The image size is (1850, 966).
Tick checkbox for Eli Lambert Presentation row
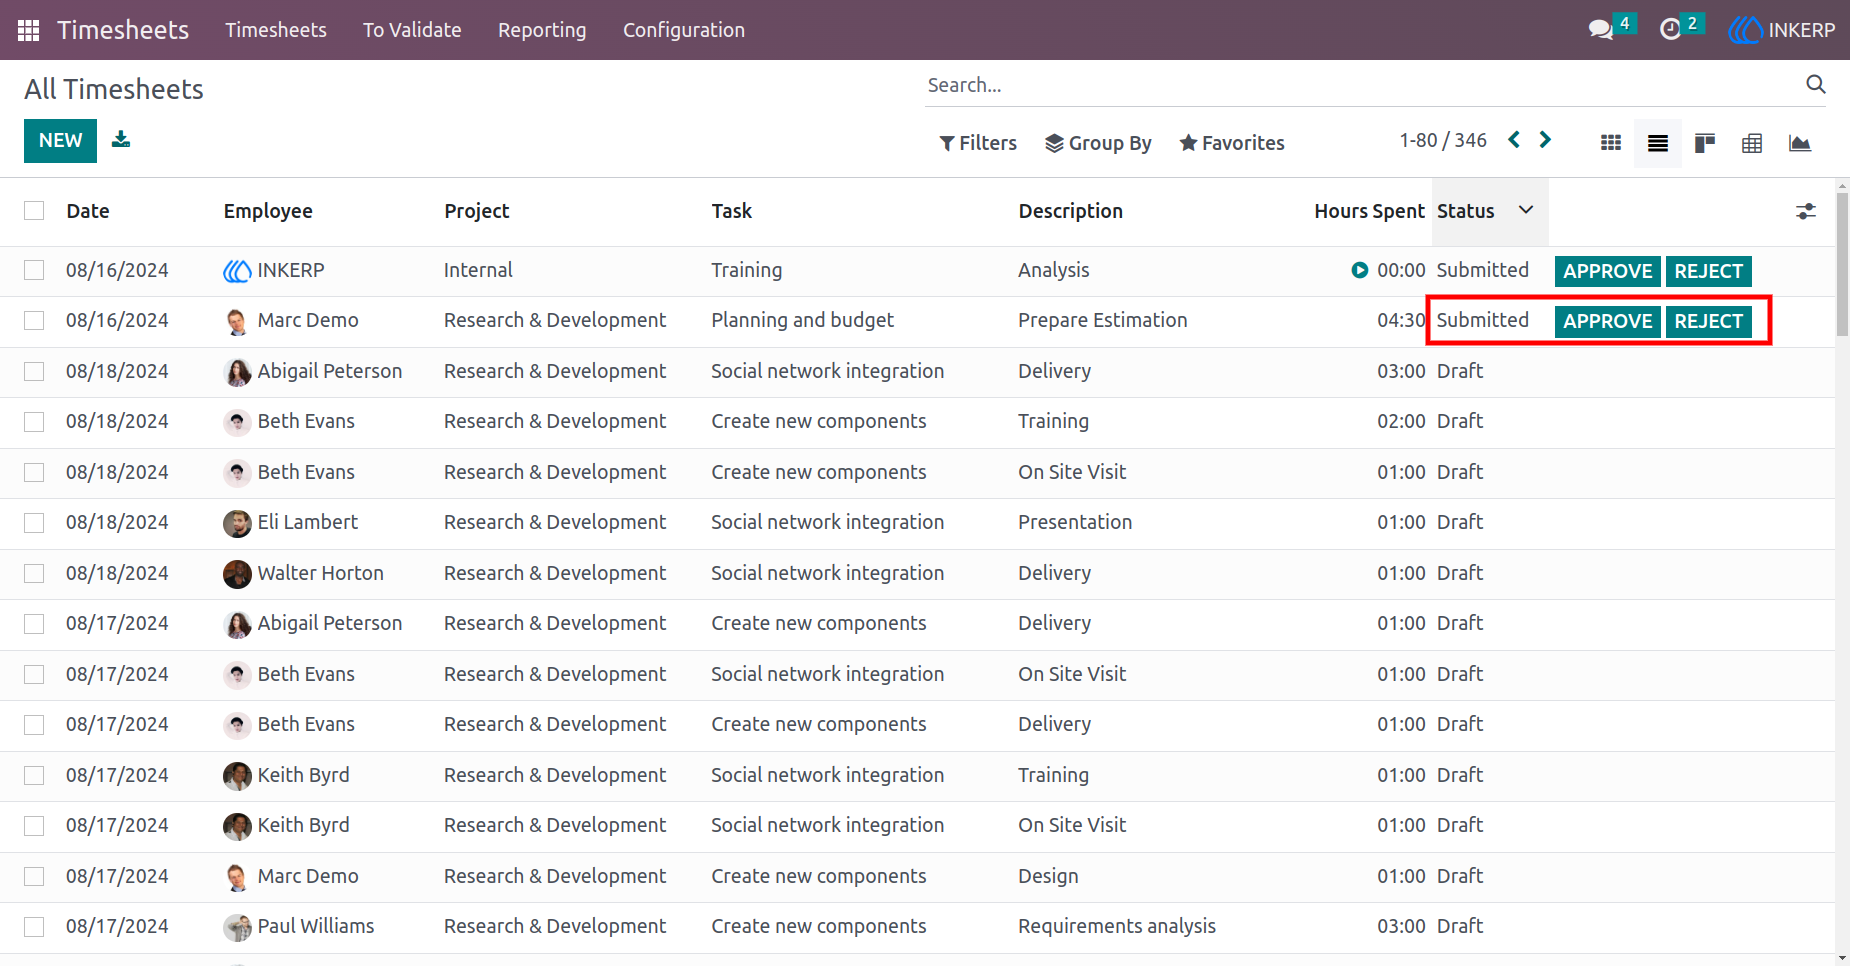click(x=34, y=522)
